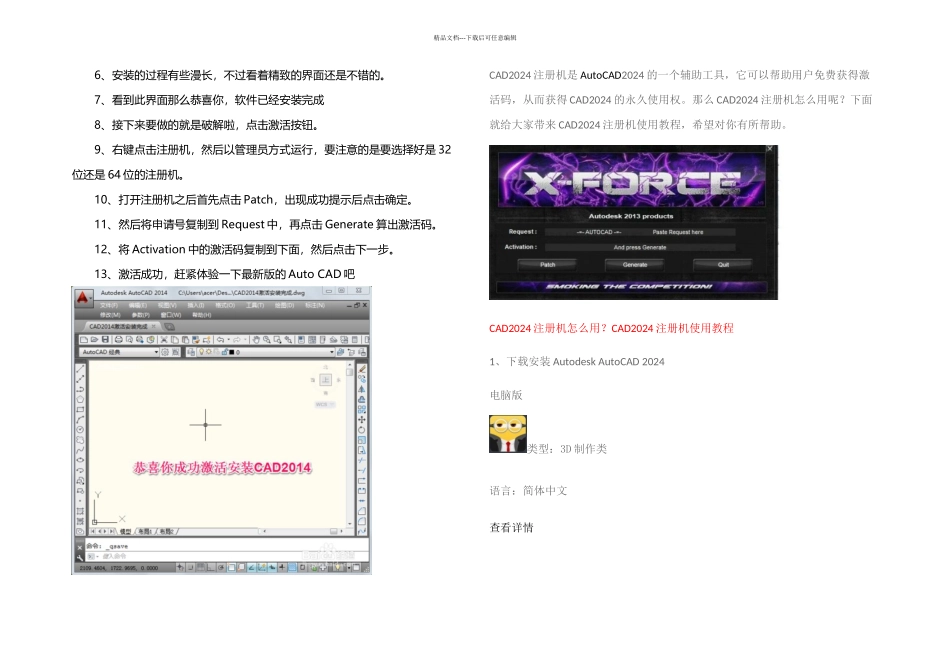Click the Quit button in X-Force keygen
This screenshot has width=950, height=672.
click(723, 265)
